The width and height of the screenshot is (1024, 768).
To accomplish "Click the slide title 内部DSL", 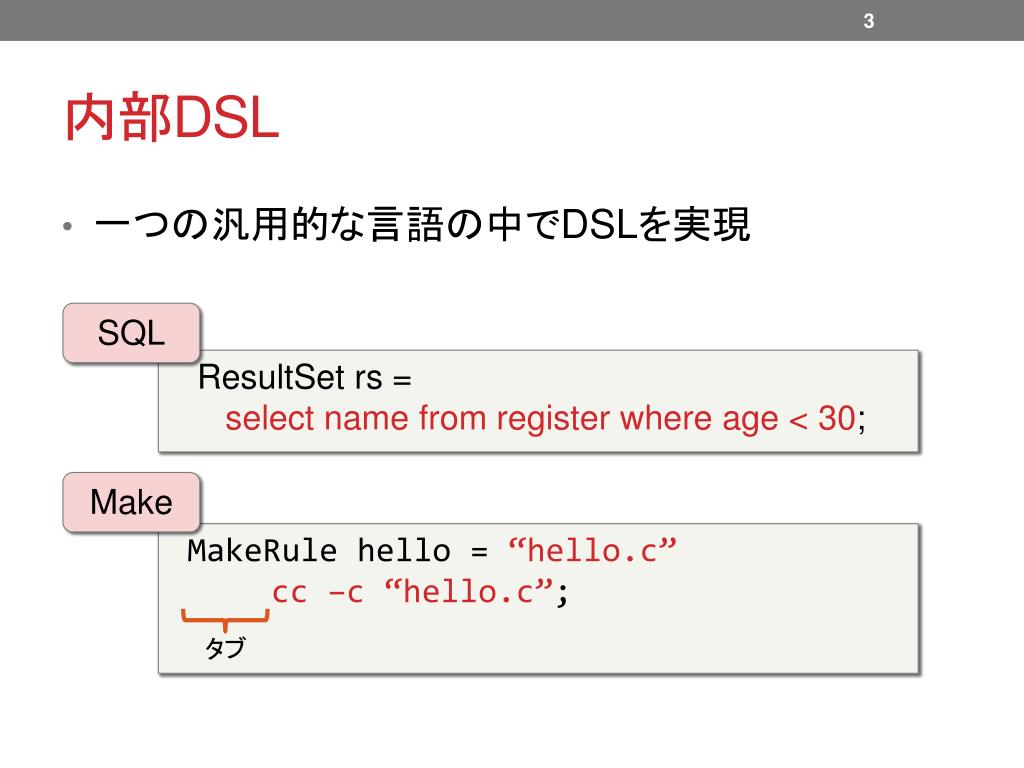I will pyautogui.click(x=172, y=118).
